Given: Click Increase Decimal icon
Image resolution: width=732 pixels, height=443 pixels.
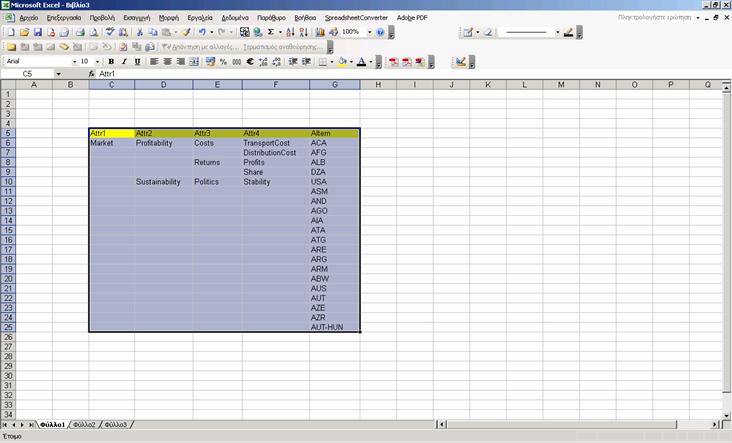Looking at the screenshot, I should [263, 62].
